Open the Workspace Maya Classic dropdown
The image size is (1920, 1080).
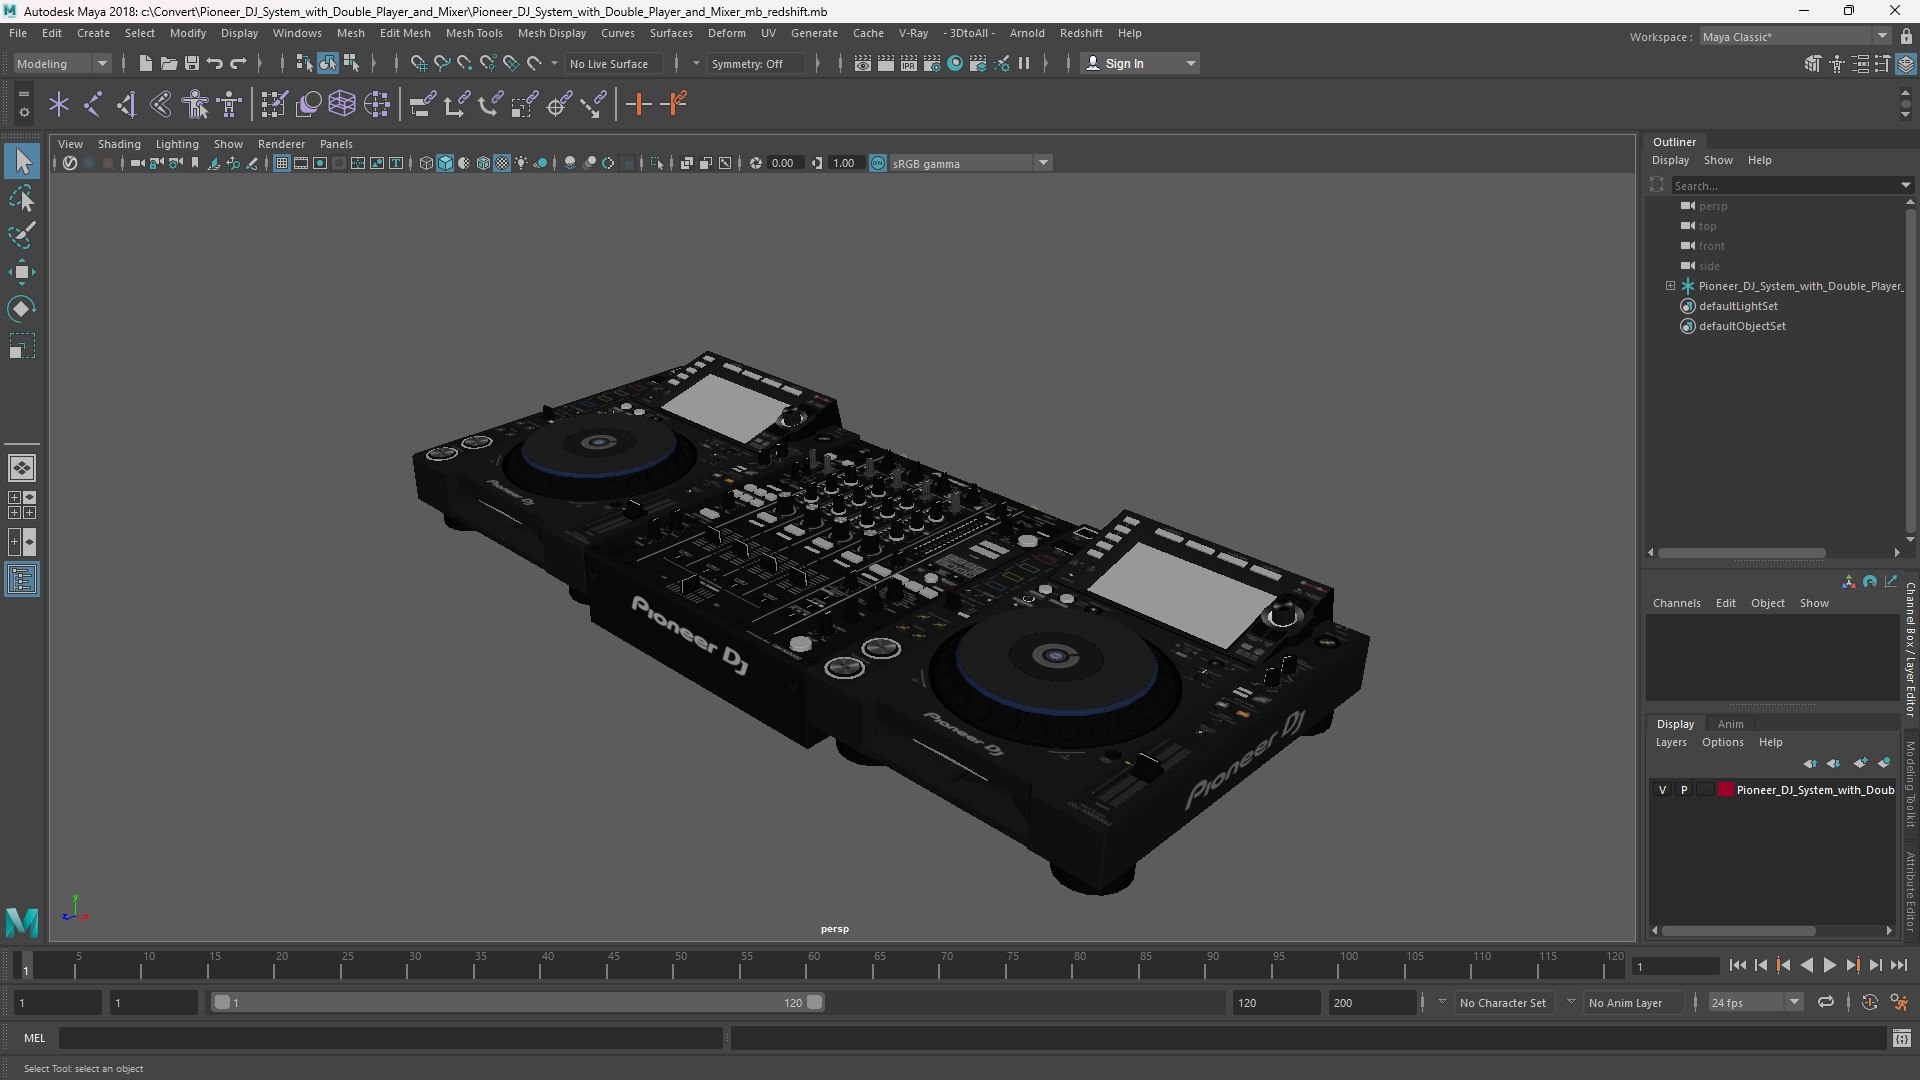point(1796,37)
